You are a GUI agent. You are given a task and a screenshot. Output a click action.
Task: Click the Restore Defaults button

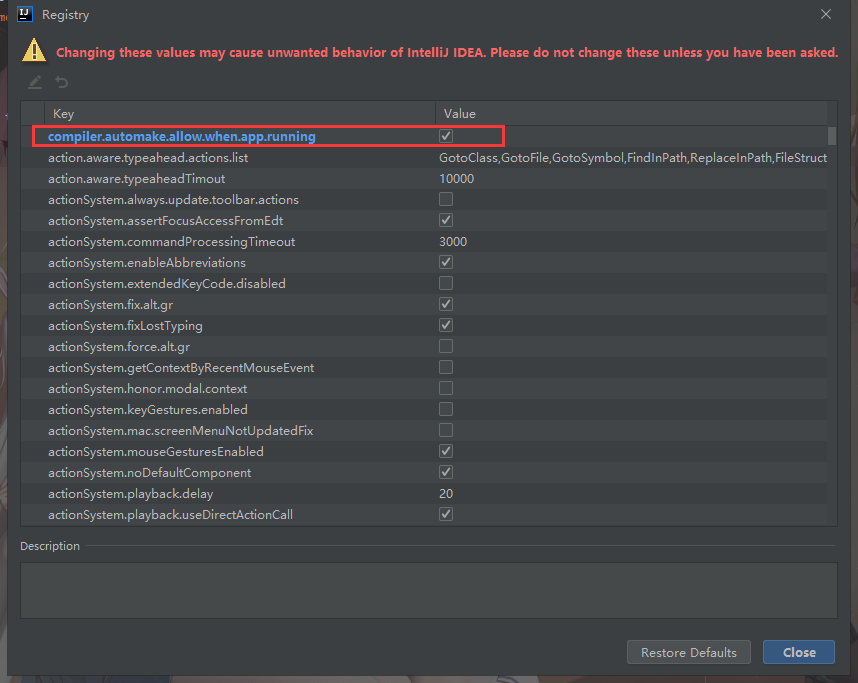688,652
